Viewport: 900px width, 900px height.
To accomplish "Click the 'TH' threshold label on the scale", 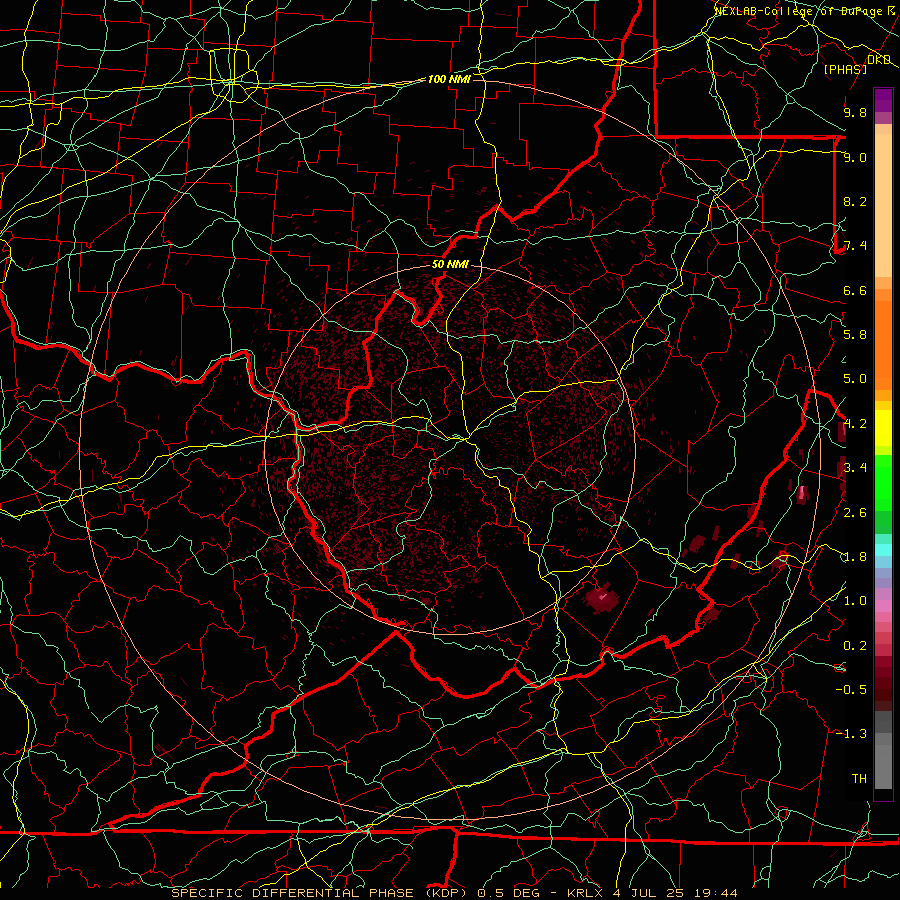I will point(859,779).
